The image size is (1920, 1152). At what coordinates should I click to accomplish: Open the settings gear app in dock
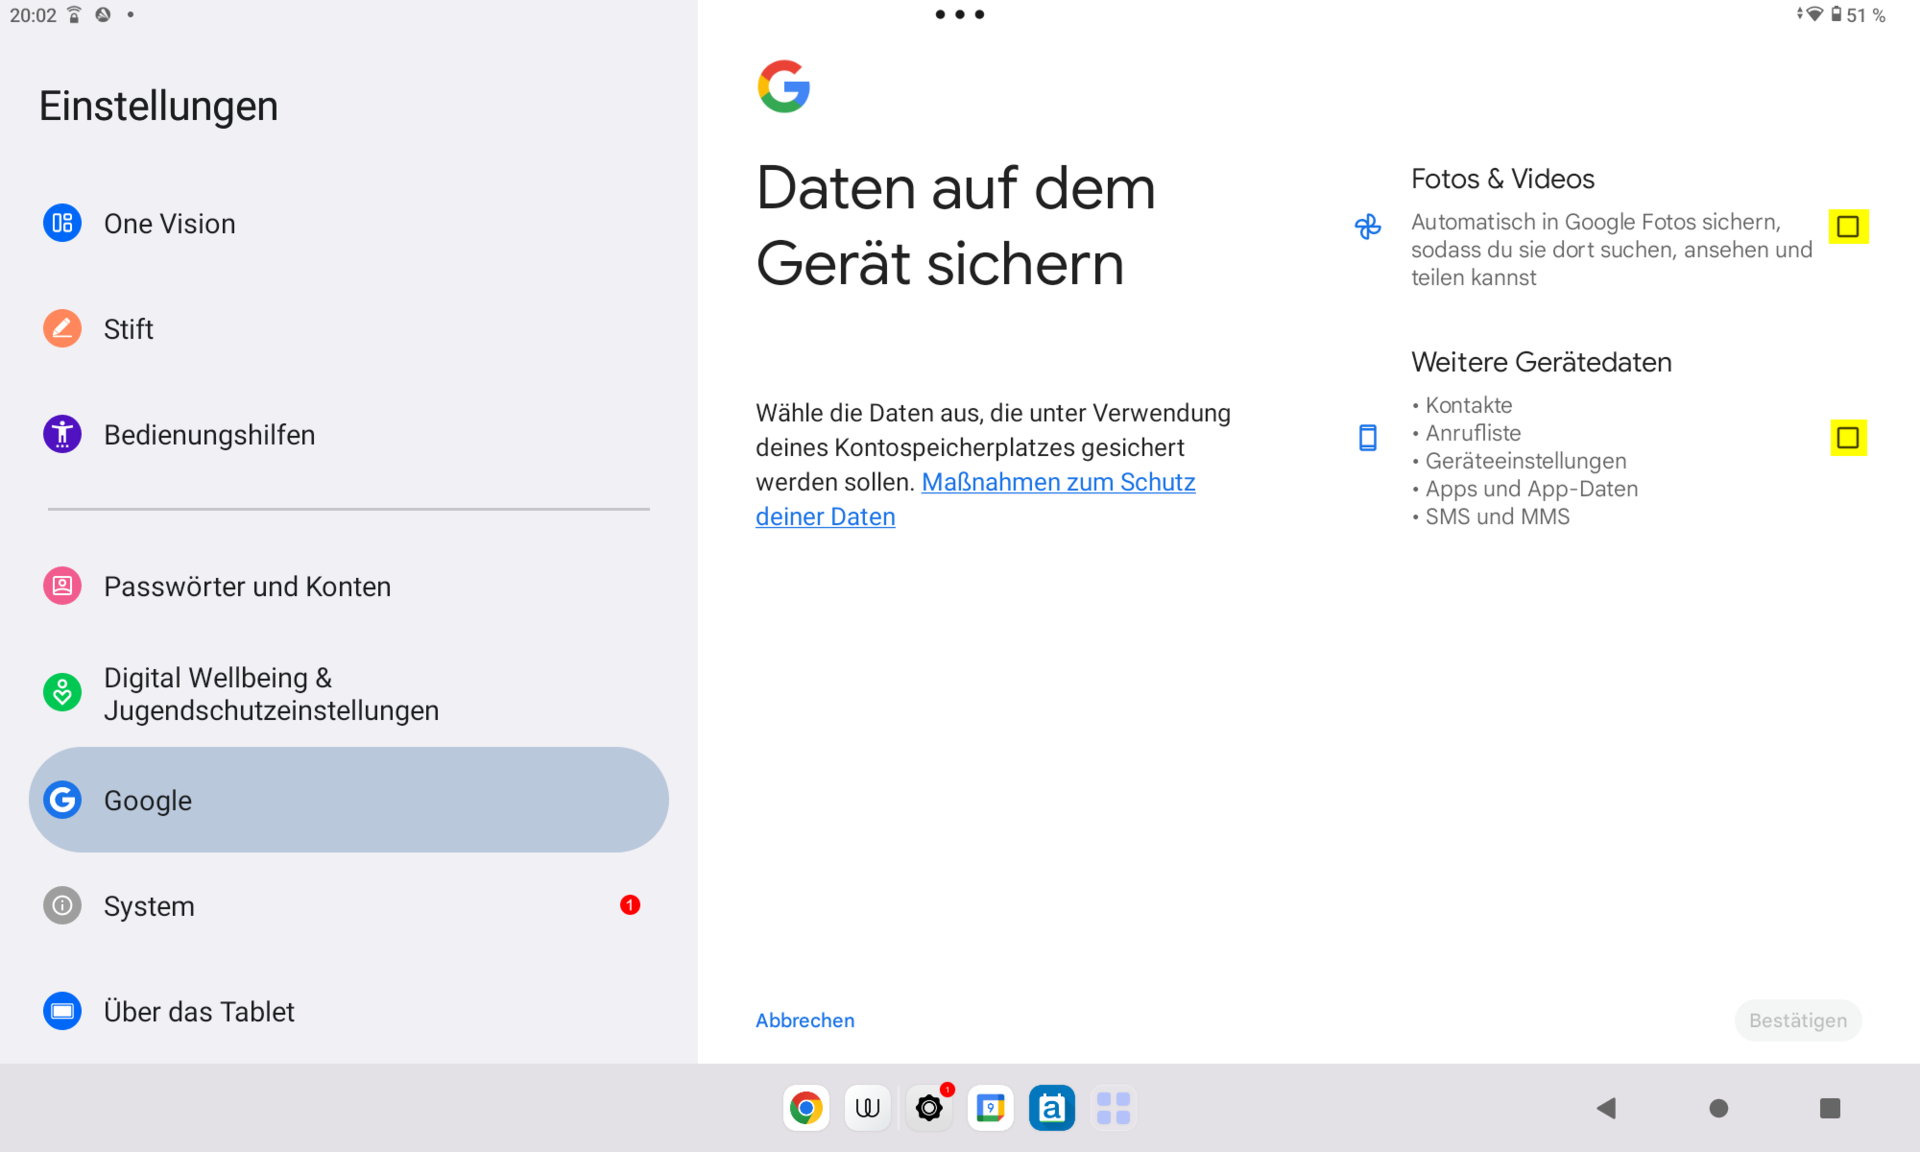(929, 1108)
